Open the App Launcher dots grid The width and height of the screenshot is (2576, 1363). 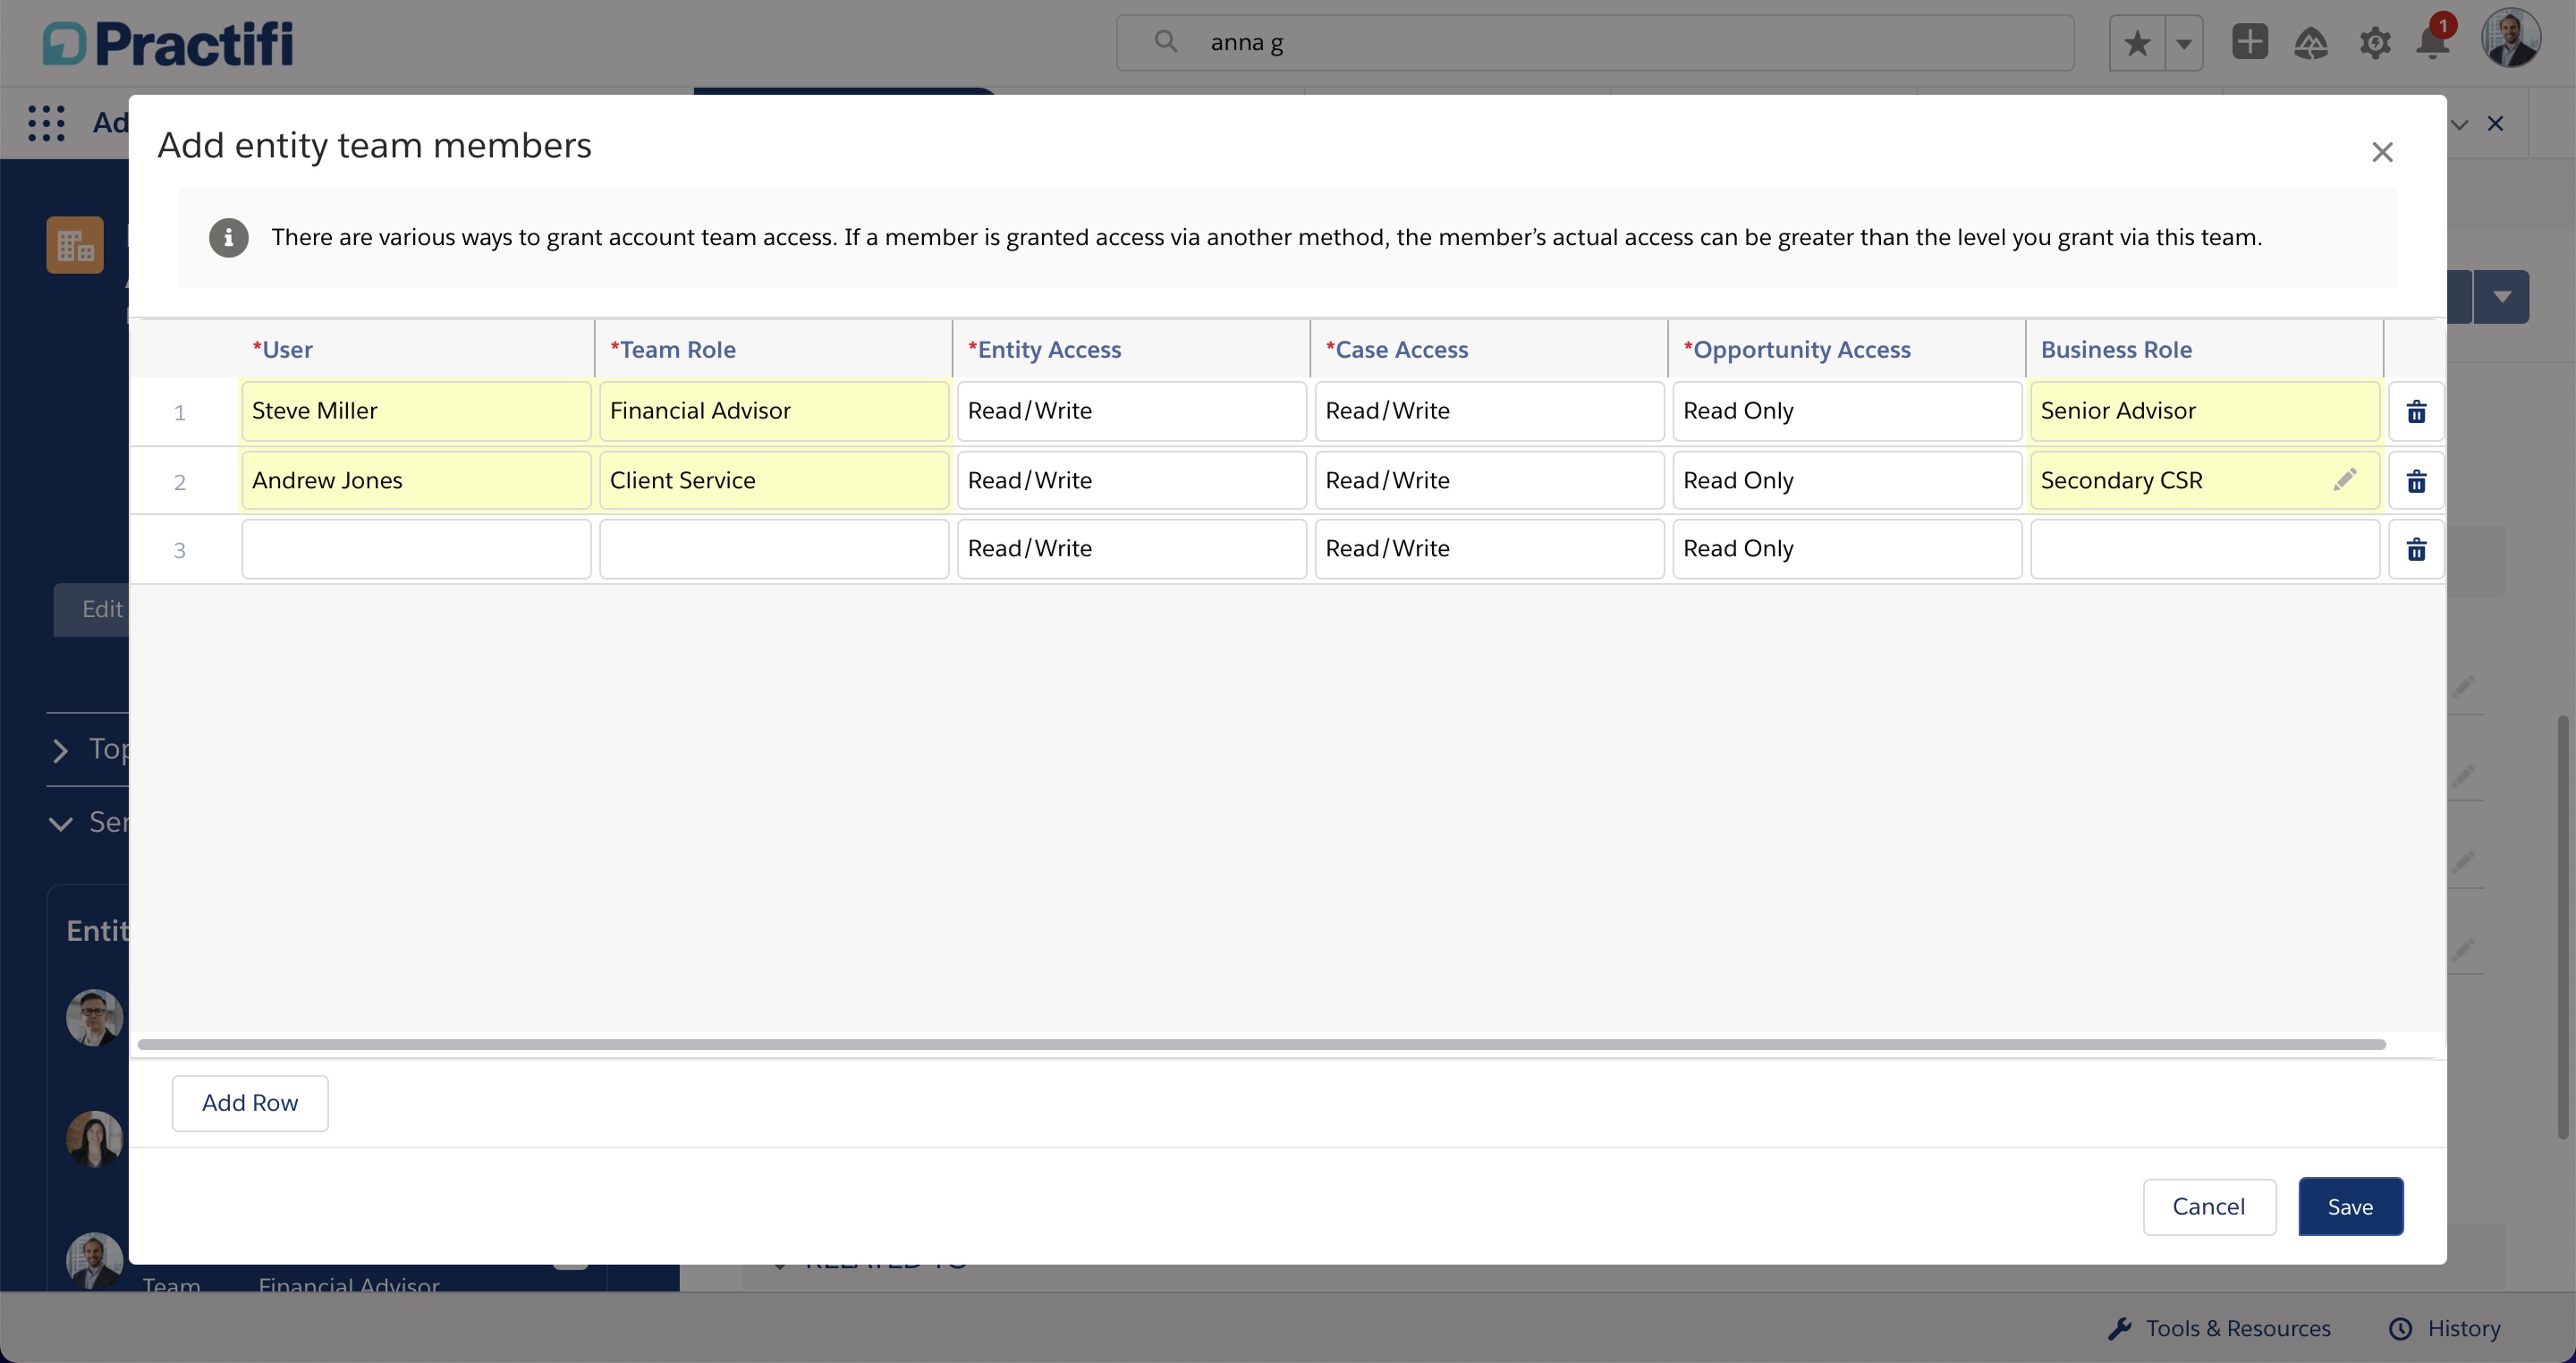coord(46,123)
